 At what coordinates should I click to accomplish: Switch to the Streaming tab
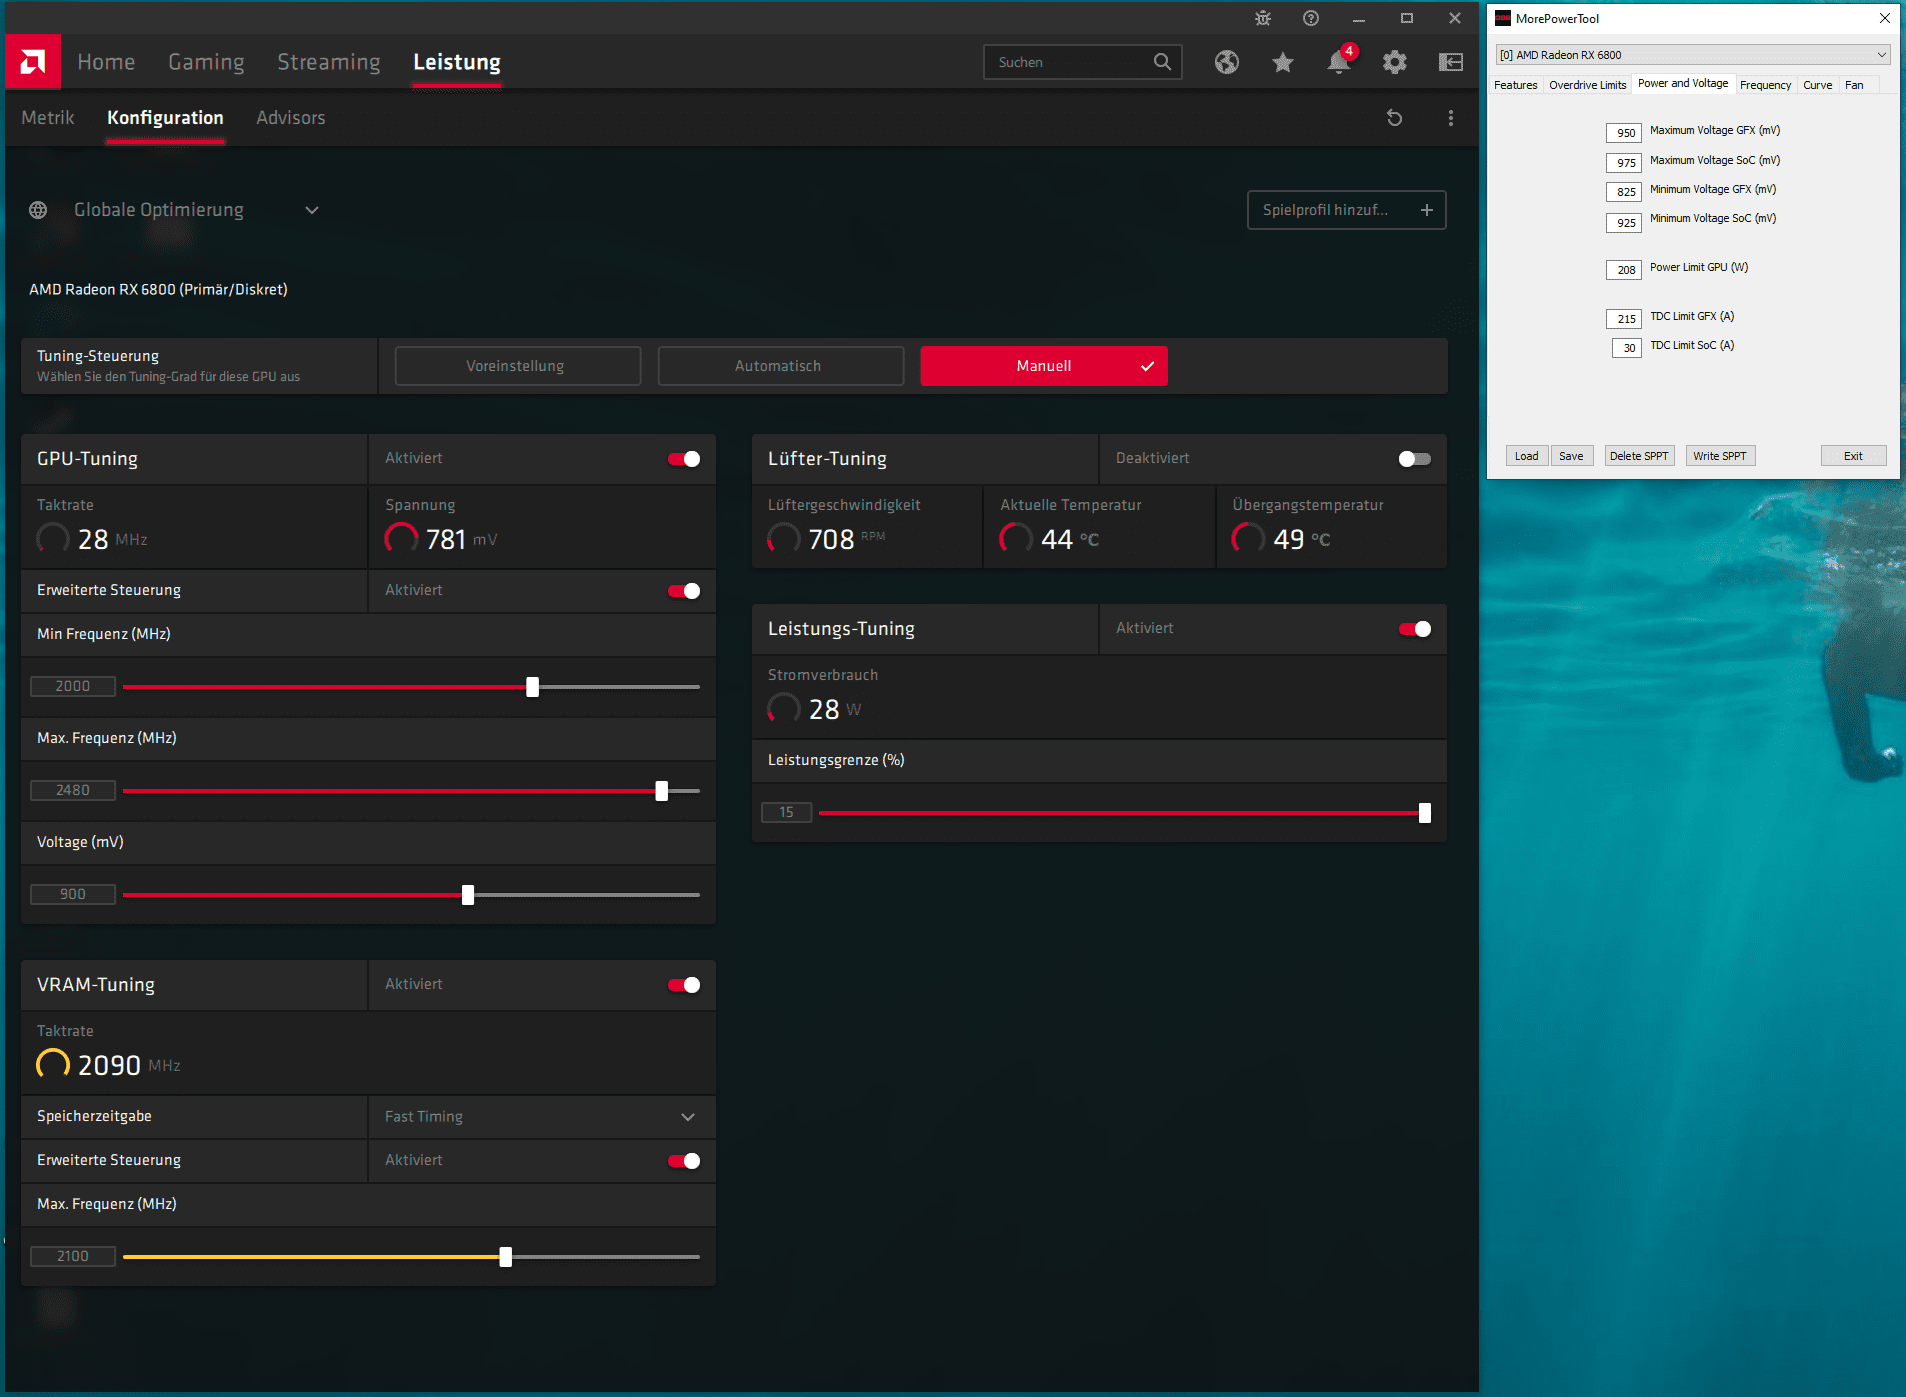point(329,62)
